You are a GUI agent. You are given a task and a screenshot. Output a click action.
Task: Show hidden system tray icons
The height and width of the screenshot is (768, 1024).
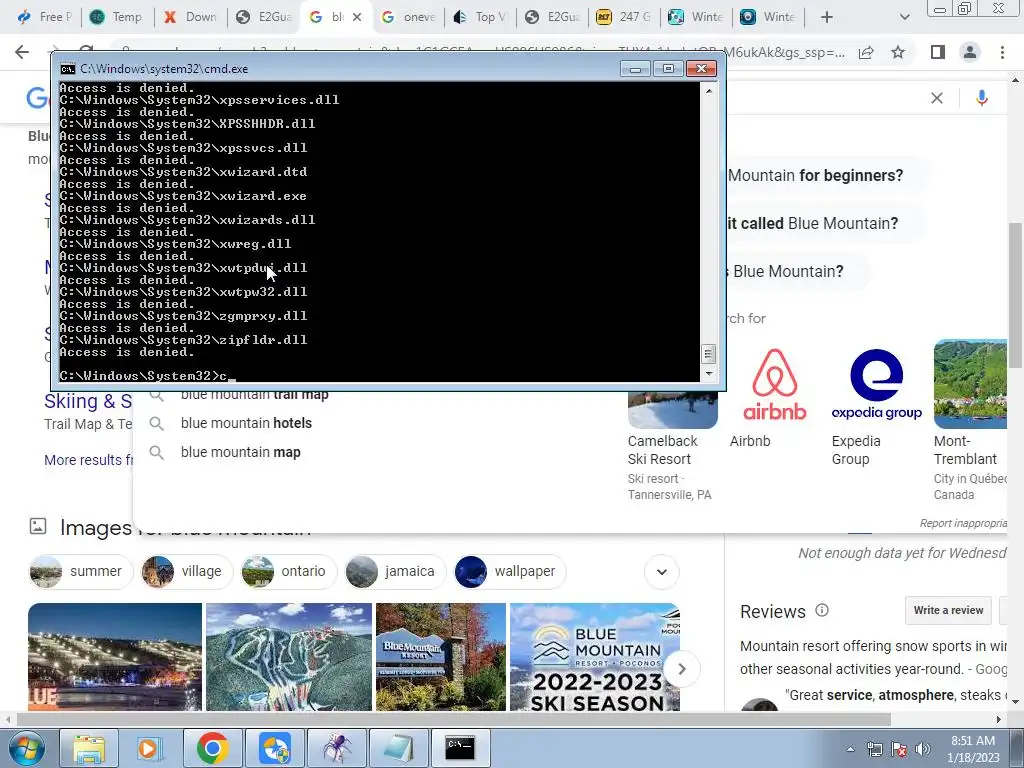pos(850,748)
